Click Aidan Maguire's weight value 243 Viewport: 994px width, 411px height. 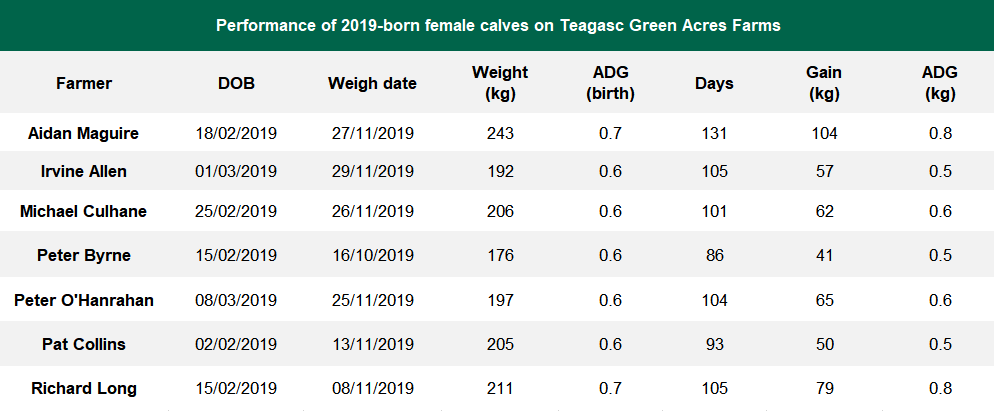tap(500, 133)
